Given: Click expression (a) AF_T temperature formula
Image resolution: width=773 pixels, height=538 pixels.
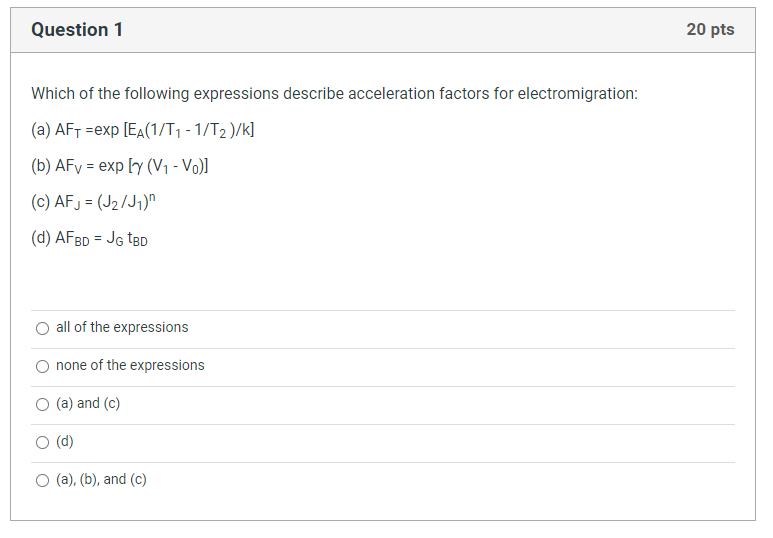Looking at the screenshot, I should 142,131.
